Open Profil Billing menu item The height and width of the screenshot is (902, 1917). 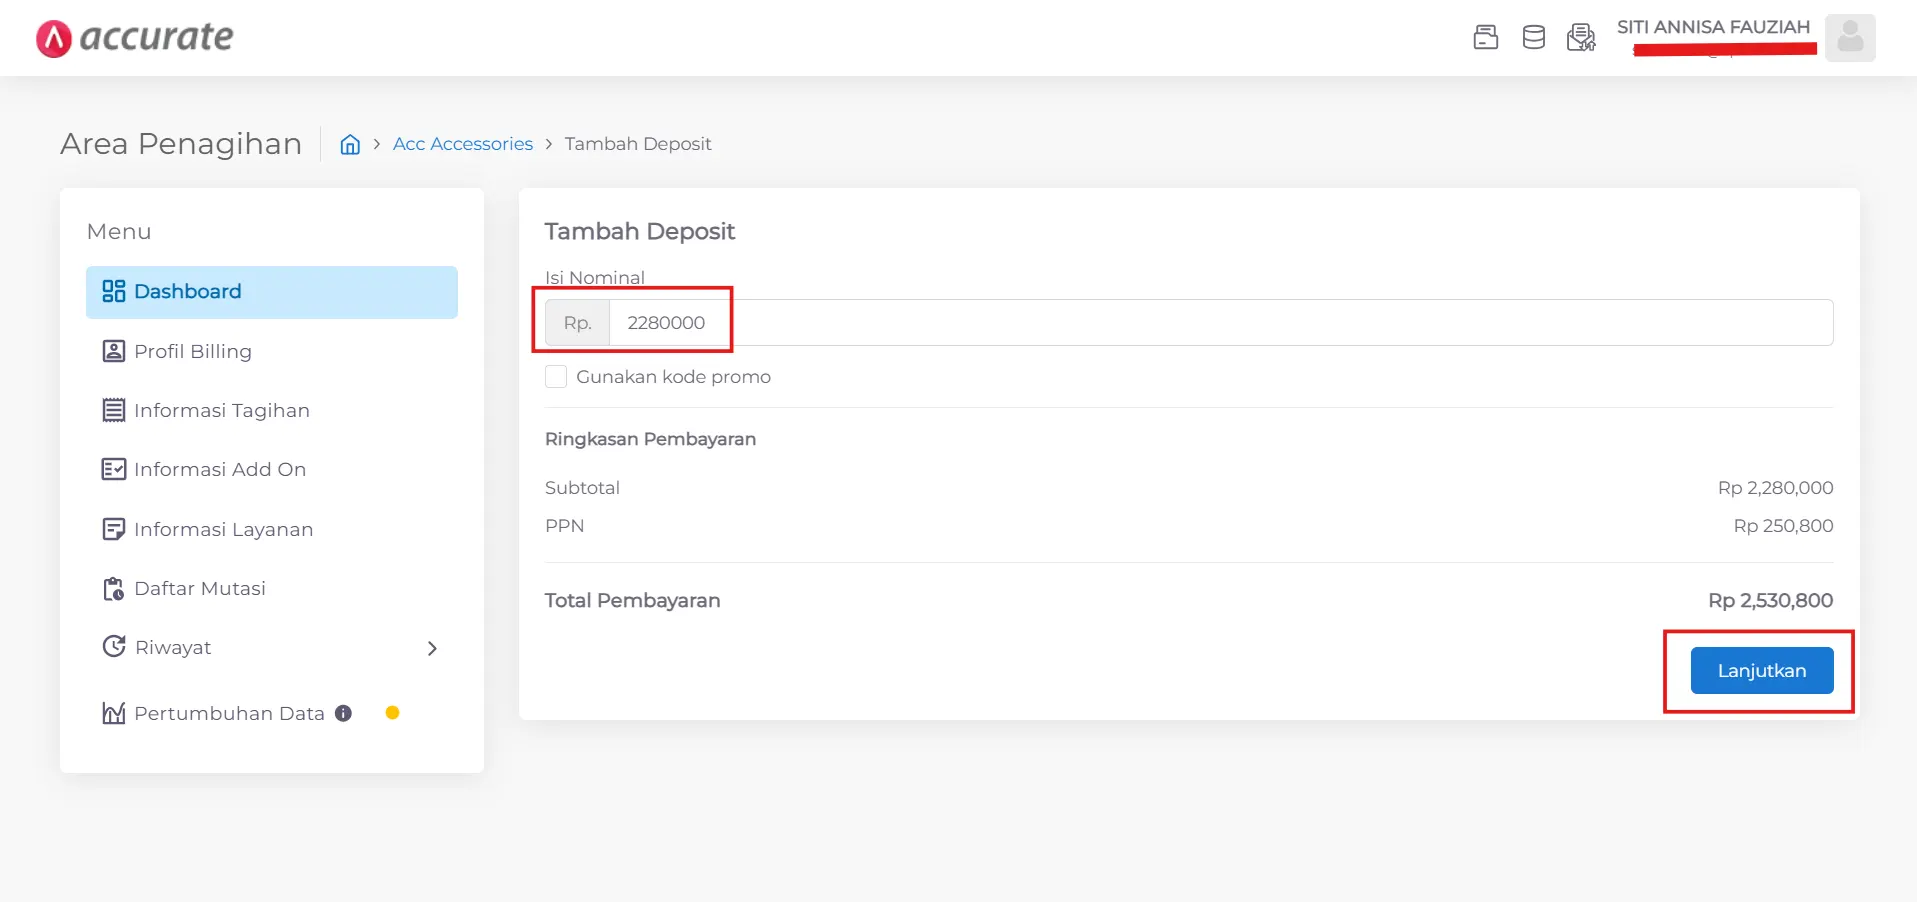[192, 351]
